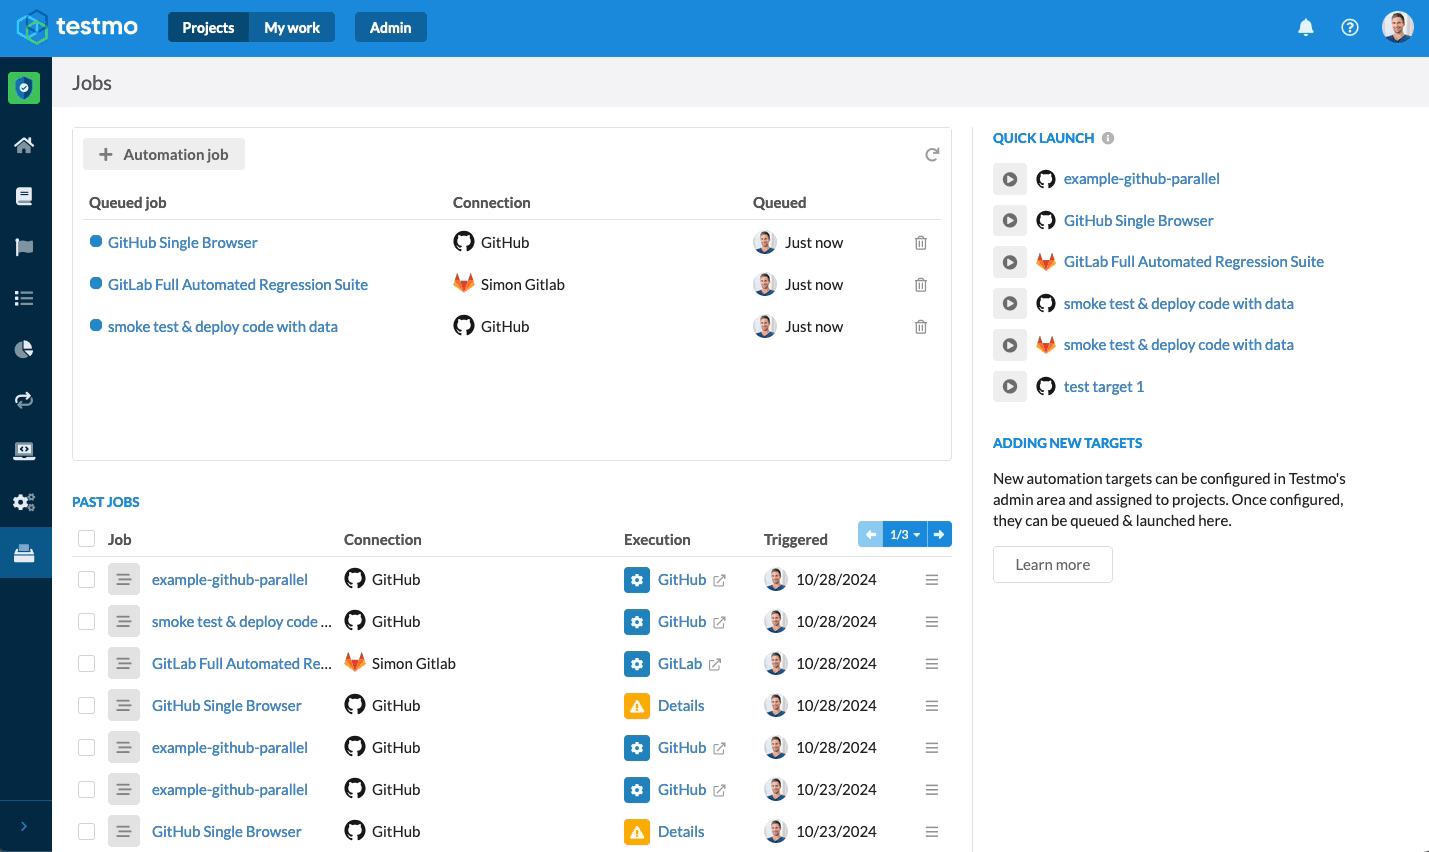Check GitHub Single Browser job dated 10/23/2024
Viewport: 1429px width, 852px height.
(86, 832)
